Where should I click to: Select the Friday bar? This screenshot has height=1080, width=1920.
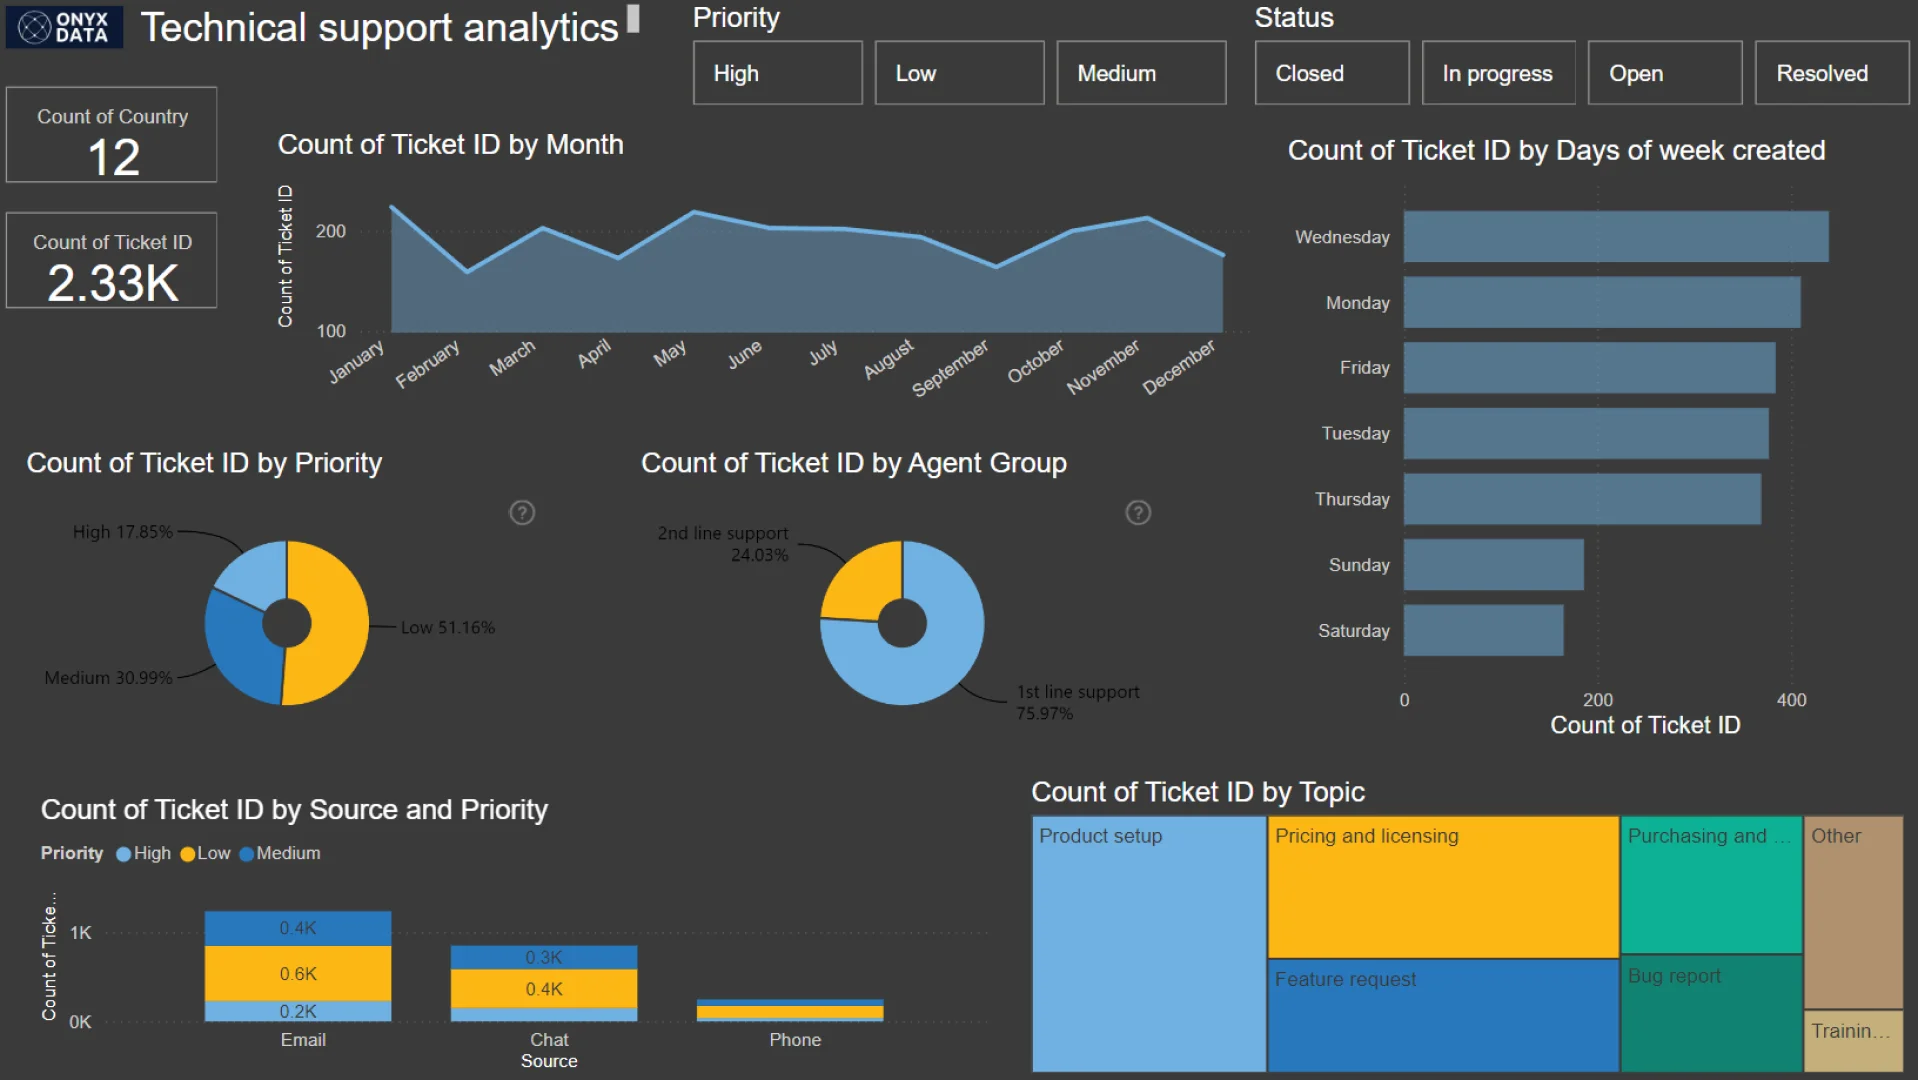[x=1589, y=368]
